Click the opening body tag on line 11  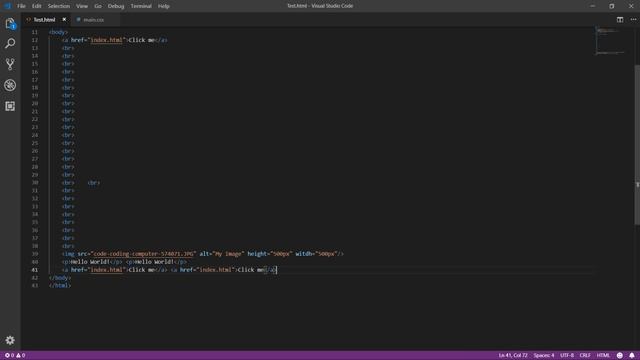pos(58,32)
